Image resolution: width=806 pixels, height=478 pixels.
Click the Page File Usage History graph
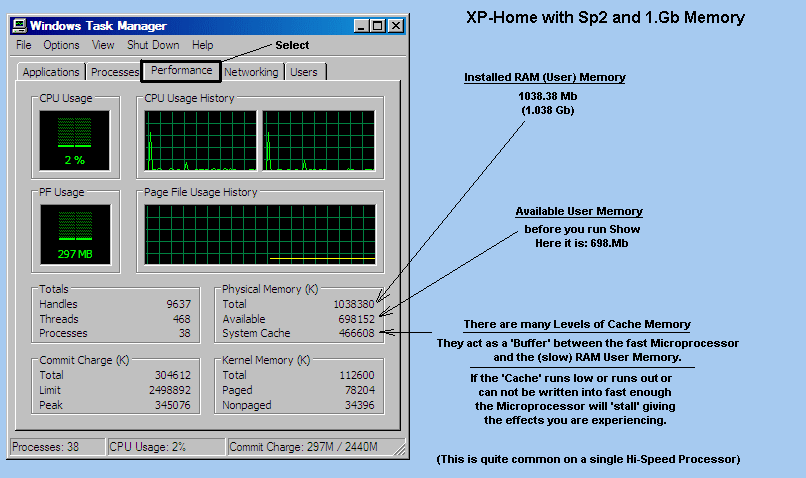pyautogui.click(x=260, y=234)
